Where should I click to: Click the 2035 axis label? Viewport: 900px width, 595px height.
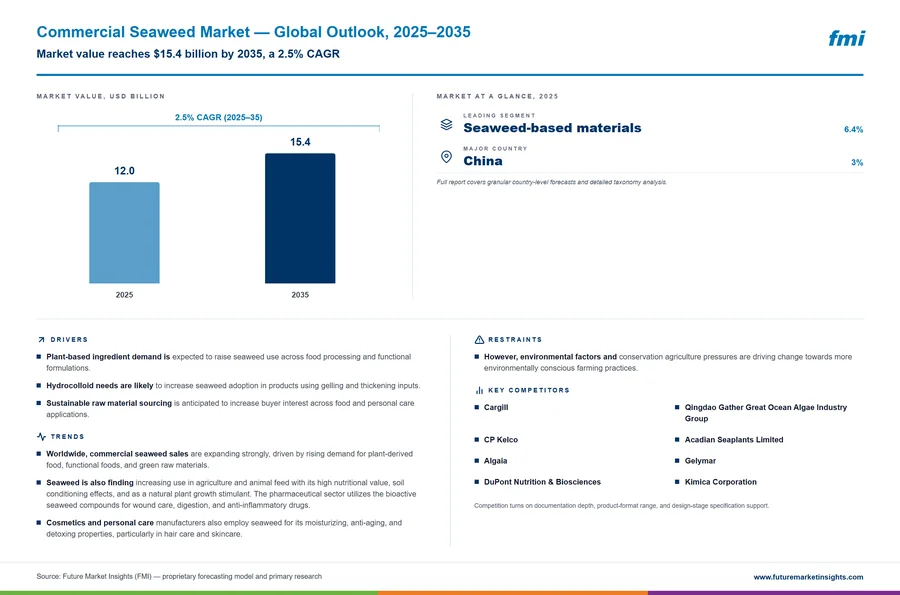(300, 295)
